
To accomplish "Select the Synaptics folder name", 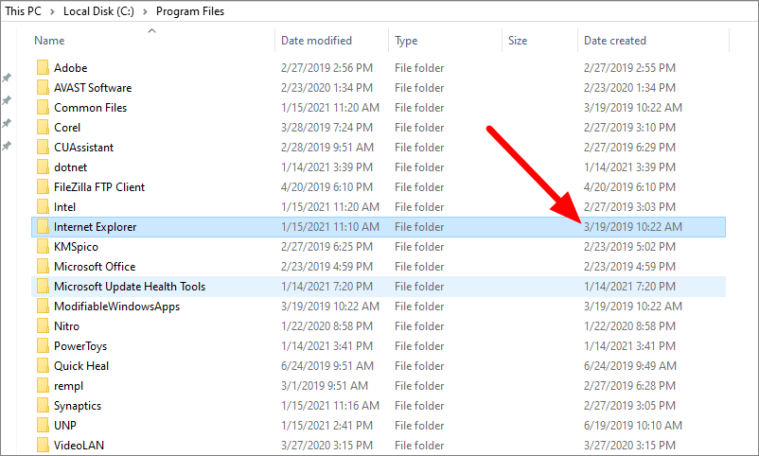I will coord(77,405).
